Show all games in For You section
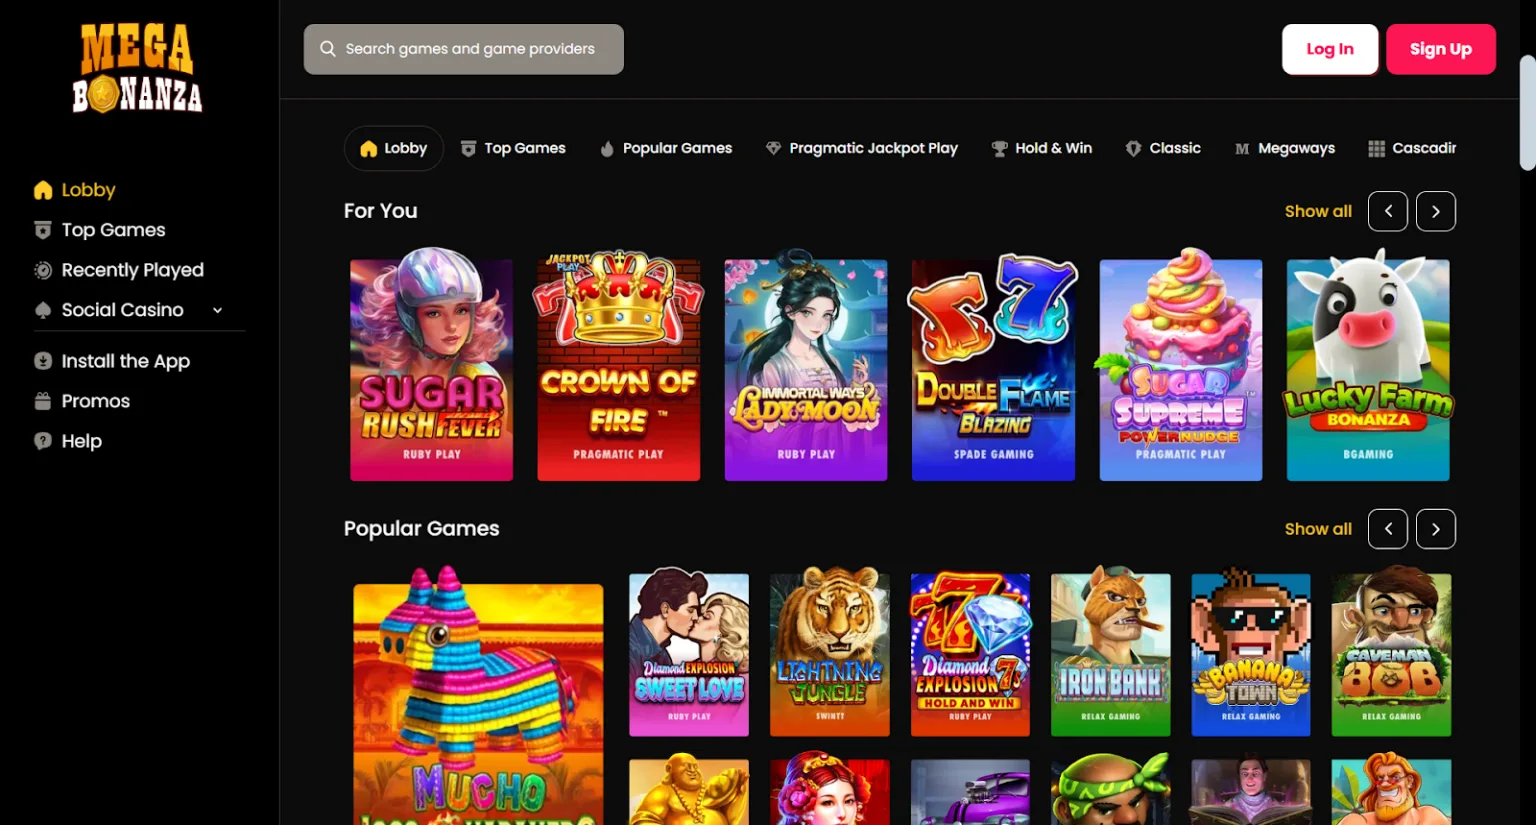Screen dimensions: 1536x825 coord(1317,211)
